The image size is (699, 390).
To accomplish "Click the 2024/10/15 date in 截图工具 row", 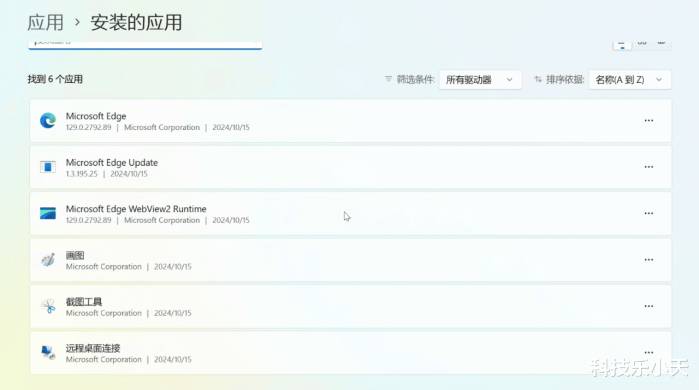I will (173, 313).
